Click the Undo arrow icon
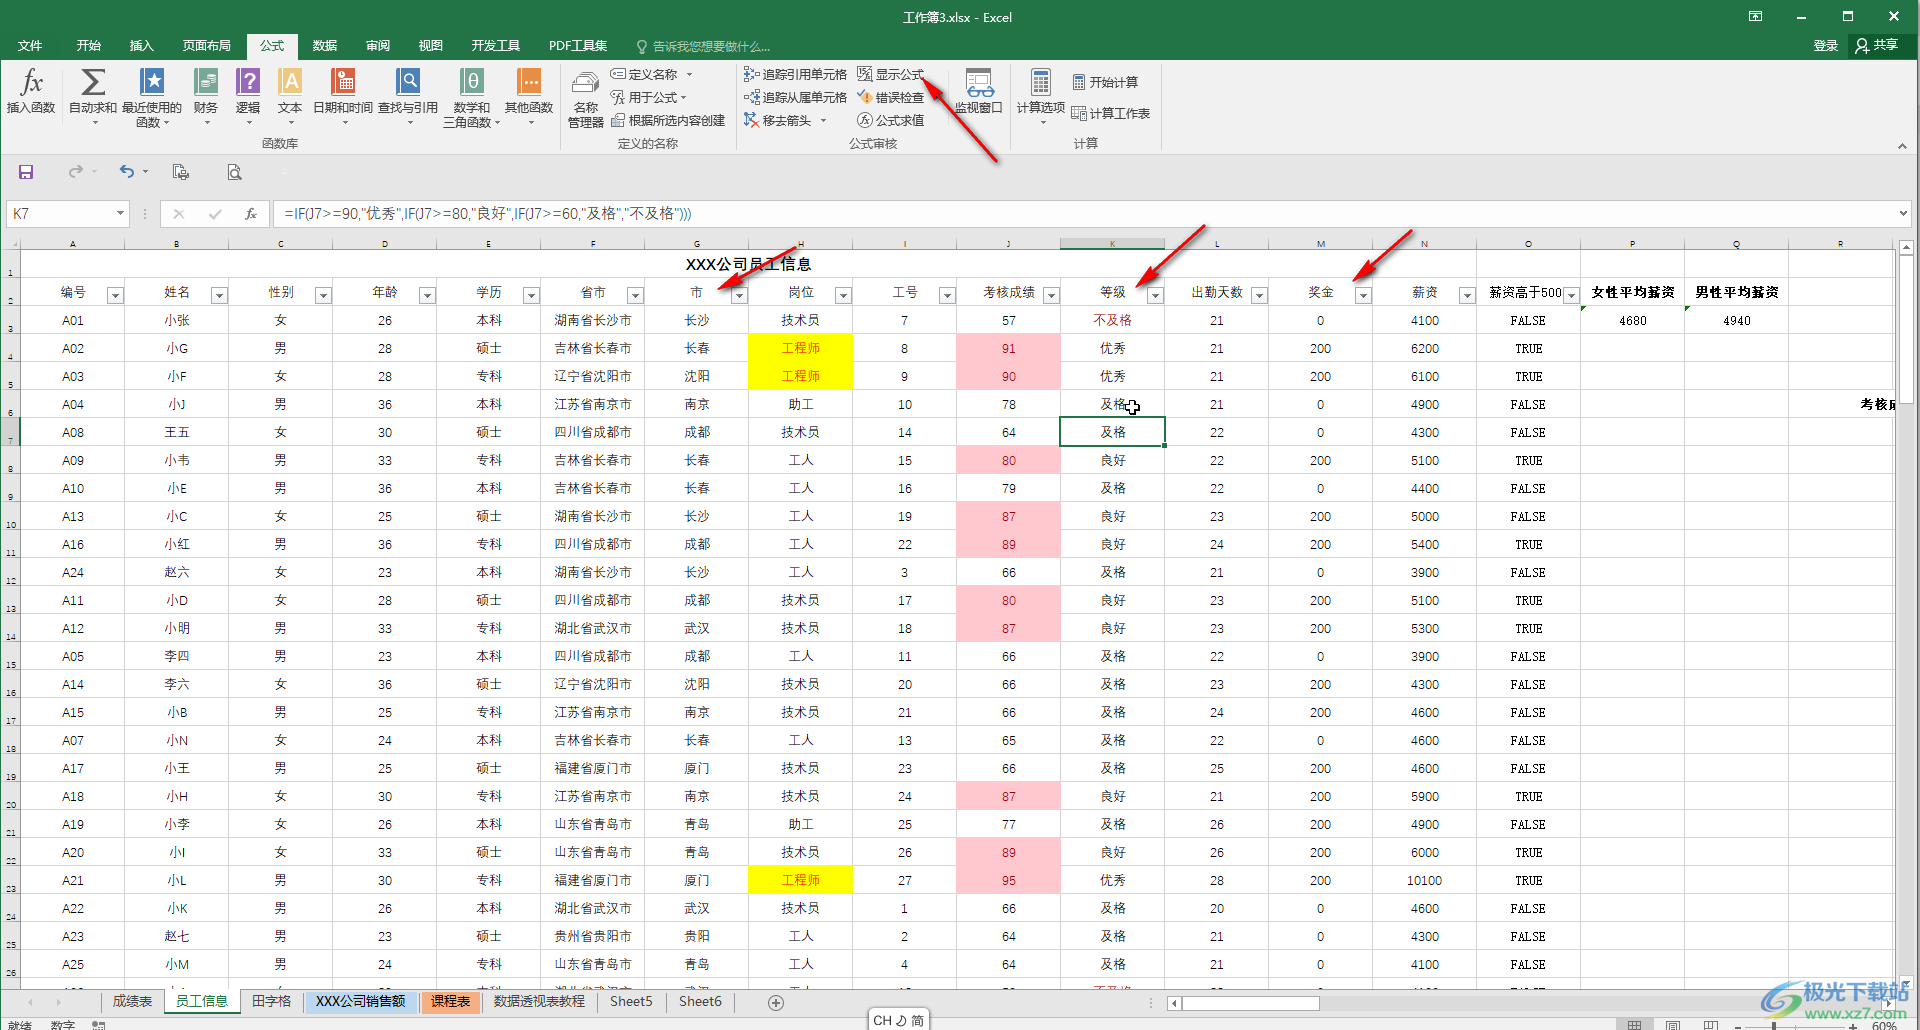This screenshot has height=1030, width=1920. (x=127, y=172)
